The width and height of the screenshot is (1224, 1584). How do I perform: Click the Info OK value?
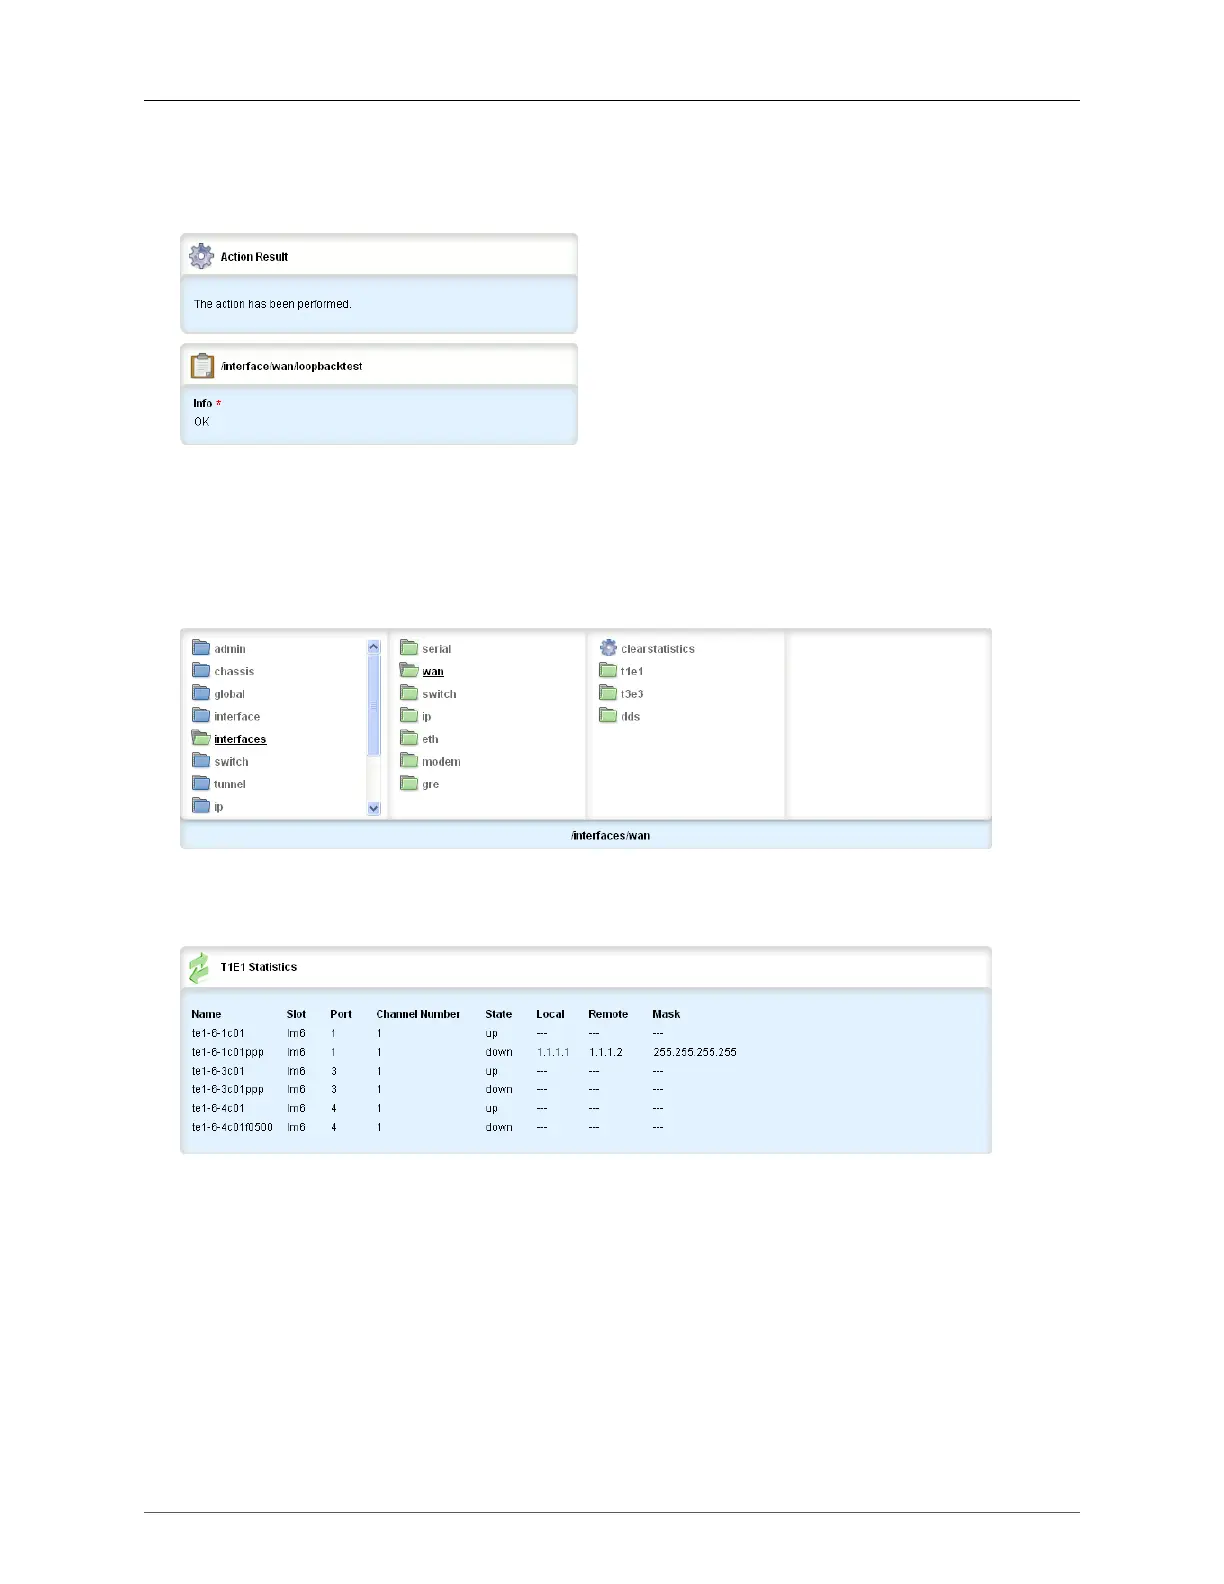(202, 421)
